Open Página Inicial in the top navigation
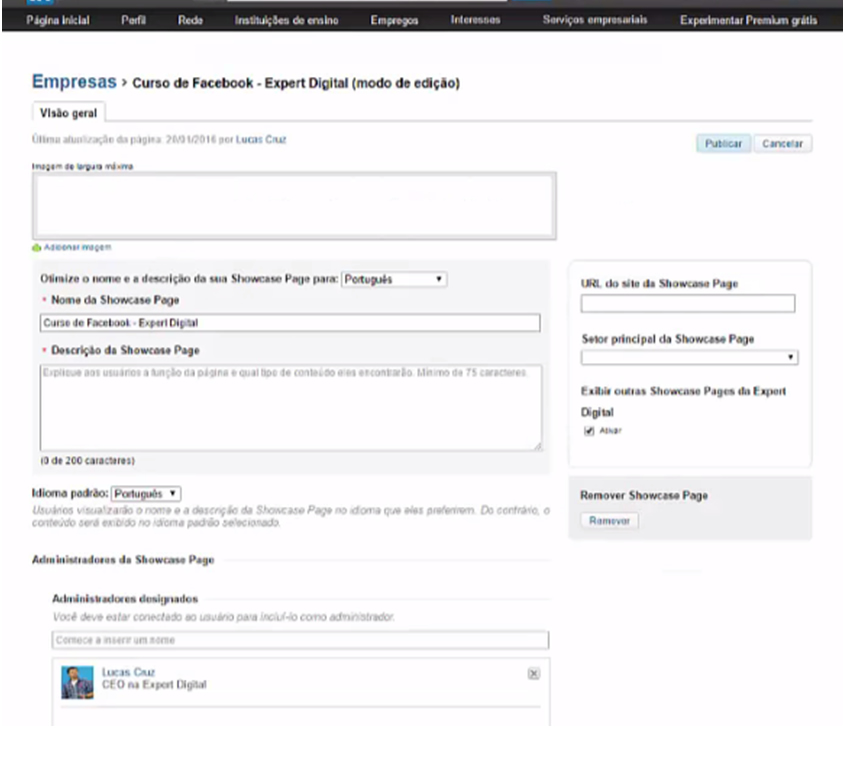This screenshot has height=762, width=845. click(58, 20)
